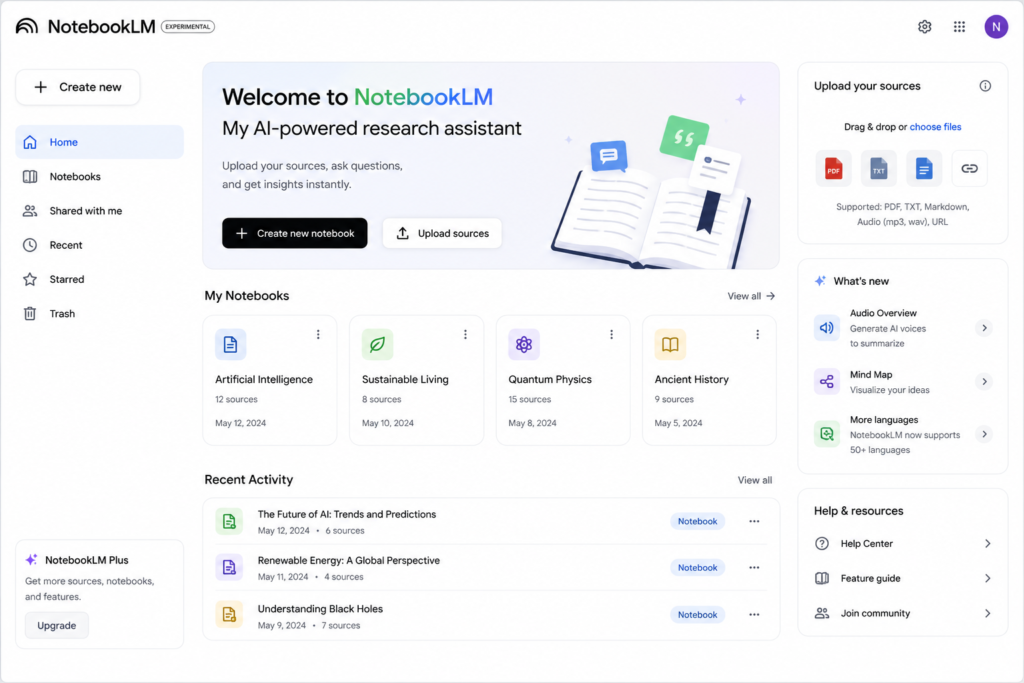
Task: Click Create new notebook button
Action: coord(295,233)
